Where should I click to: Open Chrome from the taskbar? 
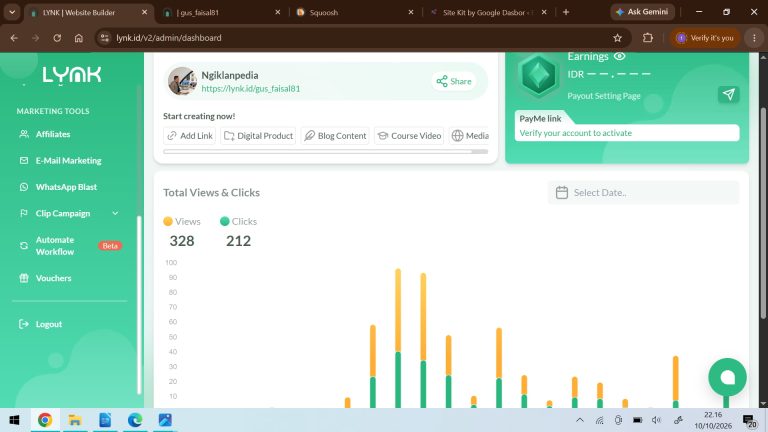tap(45, 420)
